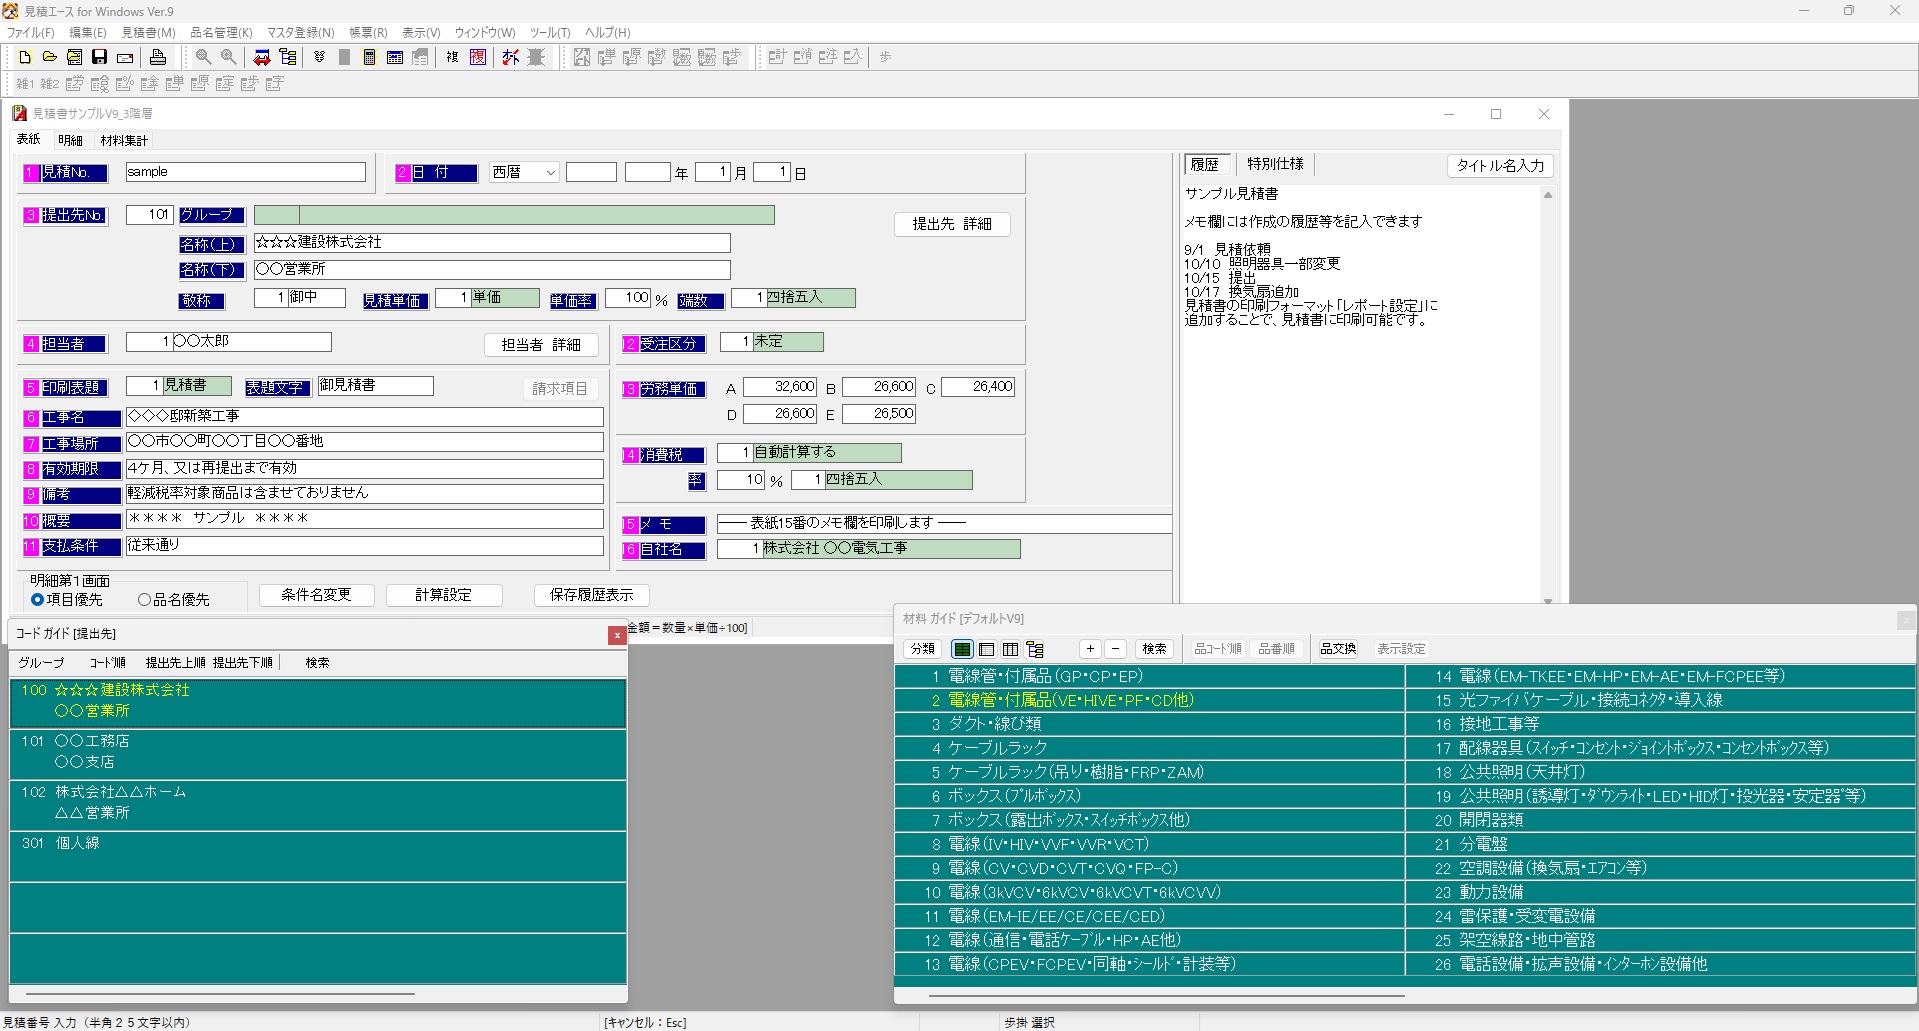Viewport: 1919px width, 1031px height.
Task: Click the 条件名変更 button
Action: click(316, 595)
